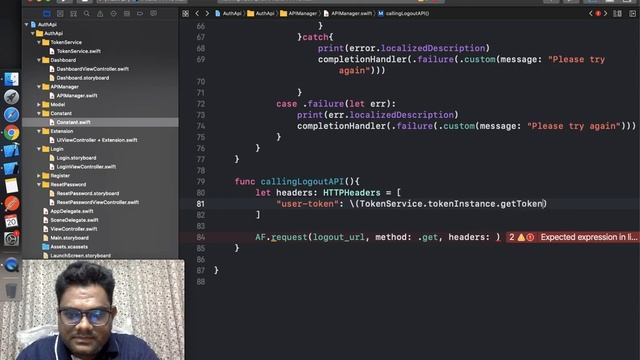Collapse the APIManager folder
Screen dimensions: 640x360
[39, 87]
